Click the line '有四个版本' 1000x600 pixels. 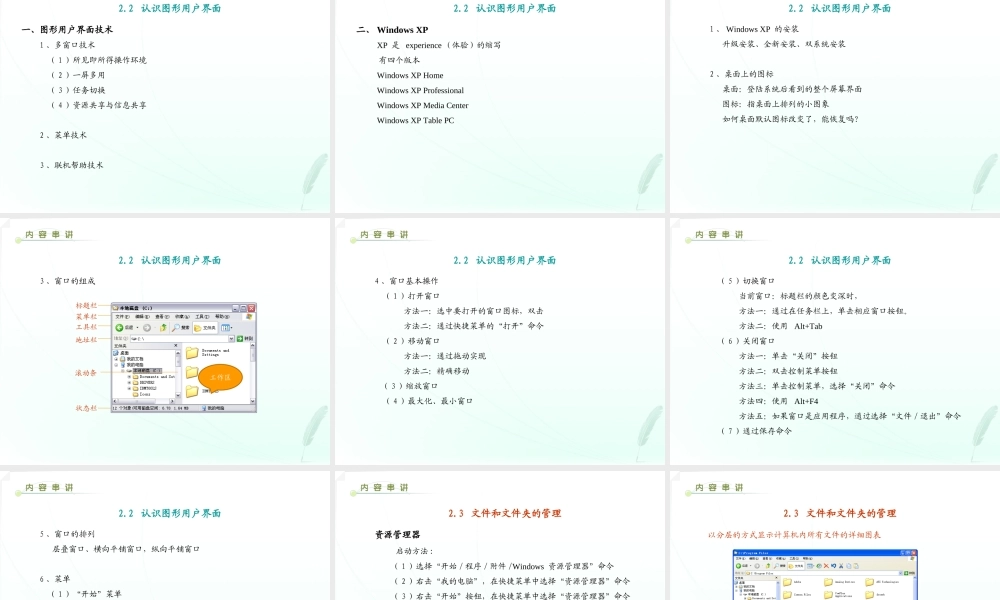pyautogui.click(x=399, y=60)
